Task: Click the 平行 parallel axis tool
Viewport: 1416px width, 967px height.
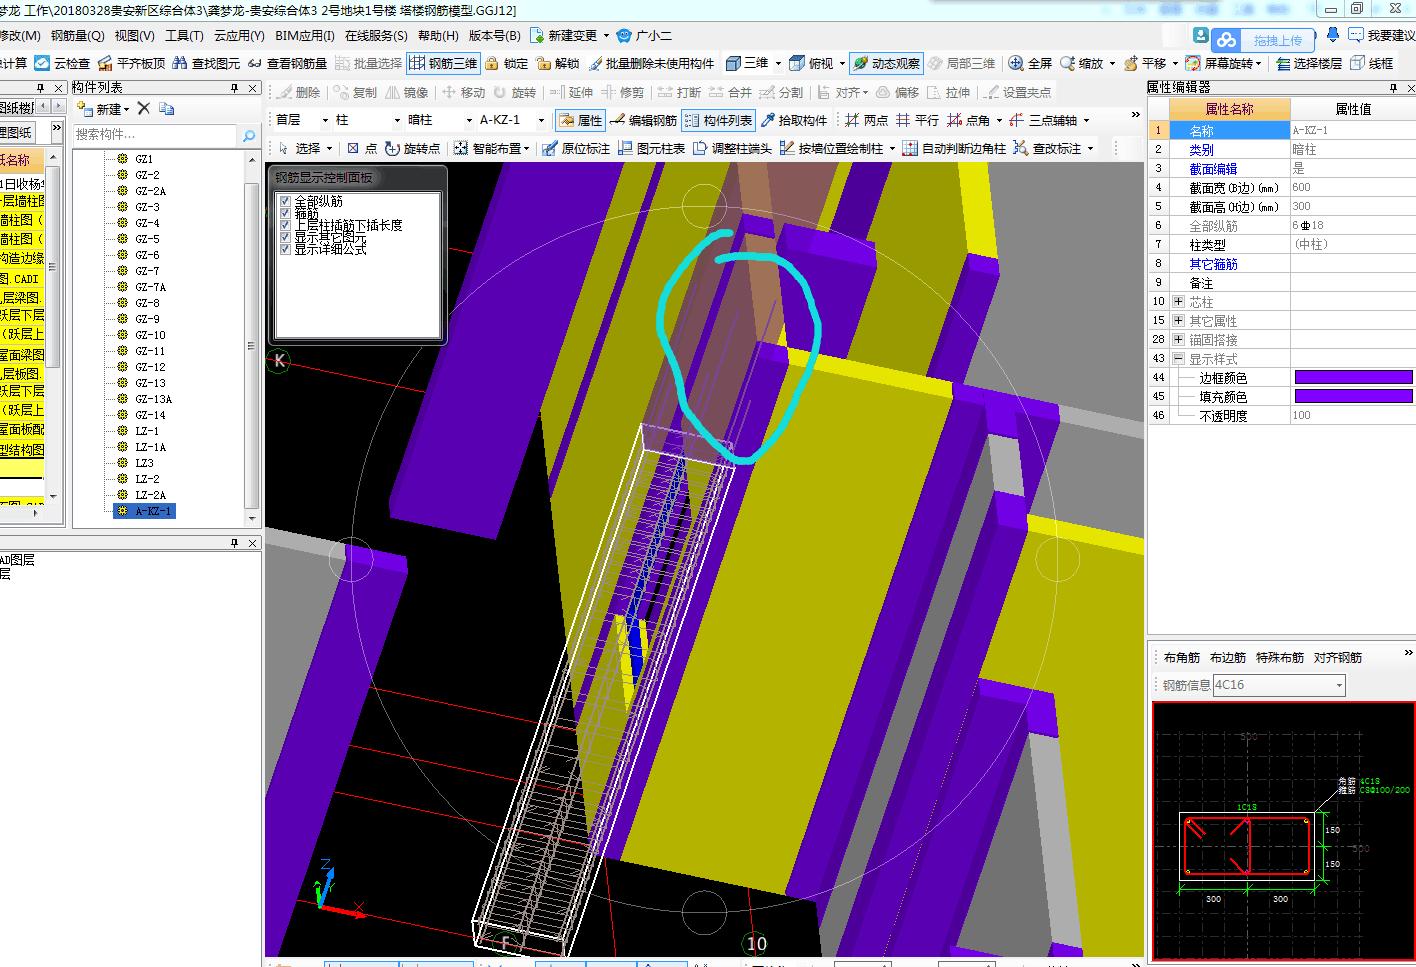Action: 917,120
